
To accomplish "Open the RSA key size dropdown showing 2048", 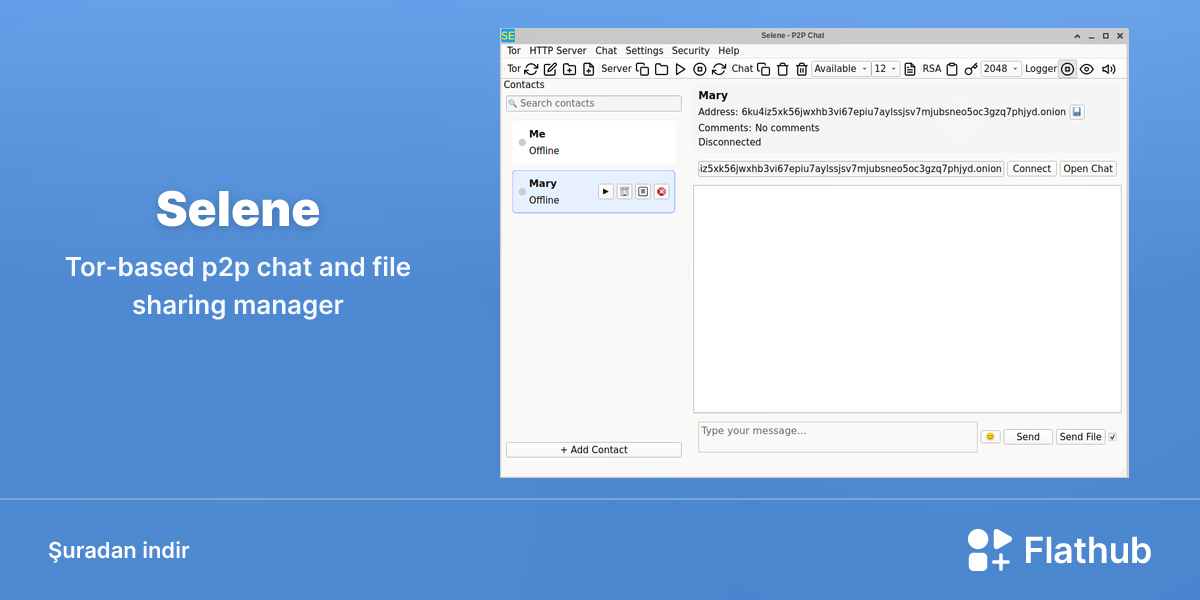I will [x=1001, y=69].
